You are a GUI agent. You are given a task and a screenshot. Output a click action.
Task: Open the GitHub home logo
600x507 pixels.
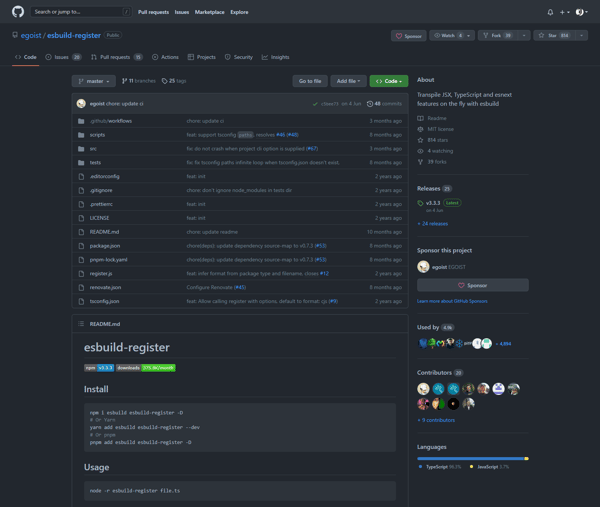(x=18, y=12)
